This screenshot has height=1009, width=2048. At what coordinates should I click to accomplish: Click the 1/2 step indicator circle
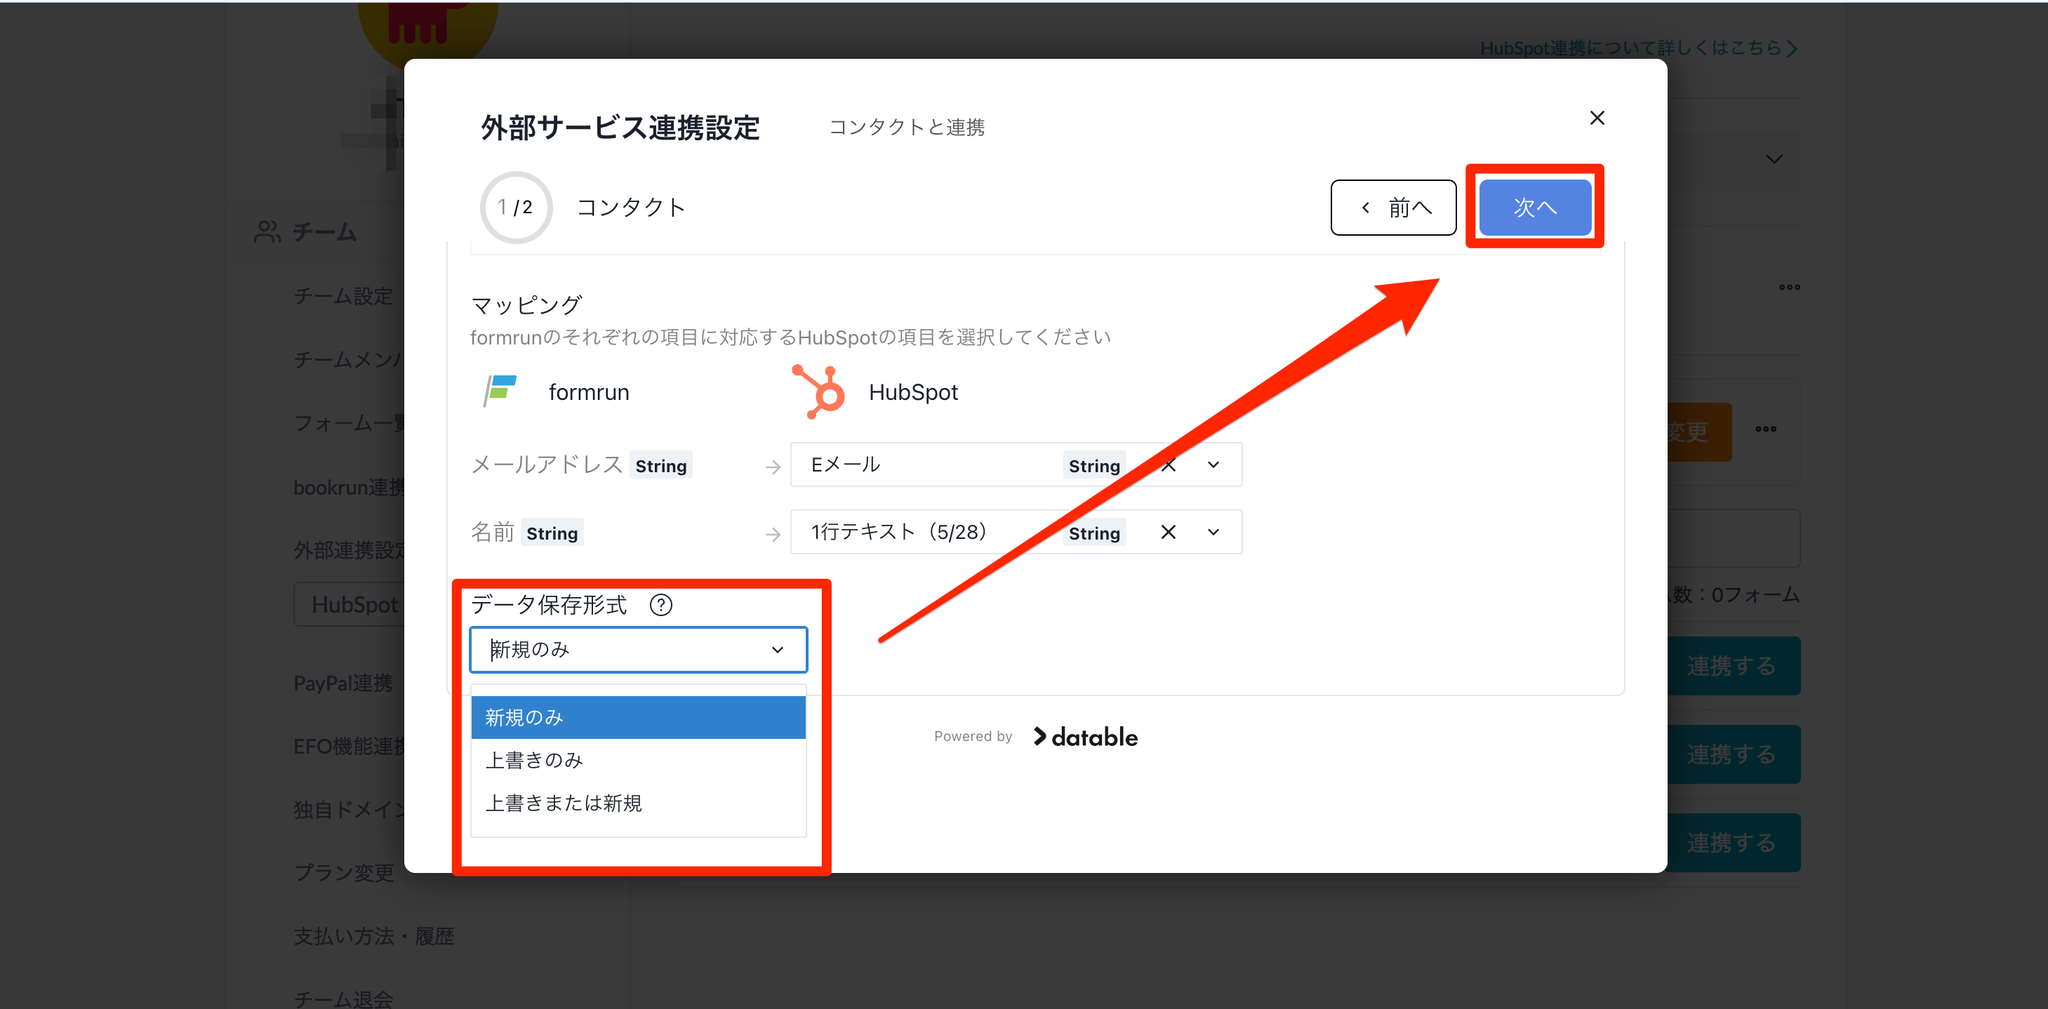[x=516, y=207]
